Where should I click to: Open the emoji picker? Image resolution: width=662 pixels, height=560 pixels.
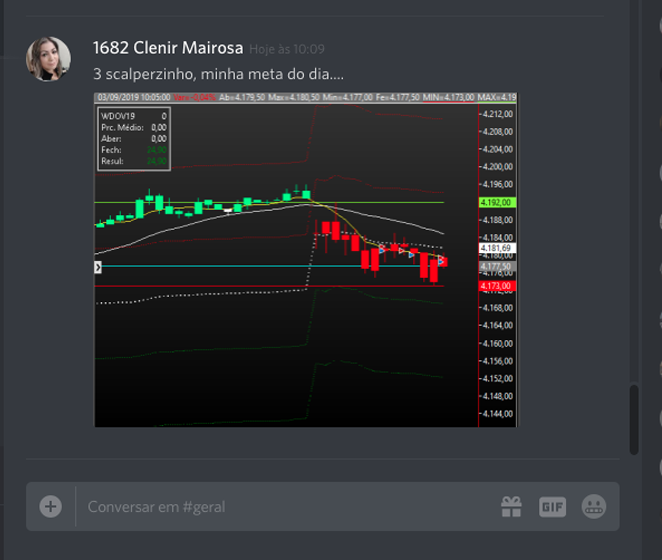tap(593, 507)
